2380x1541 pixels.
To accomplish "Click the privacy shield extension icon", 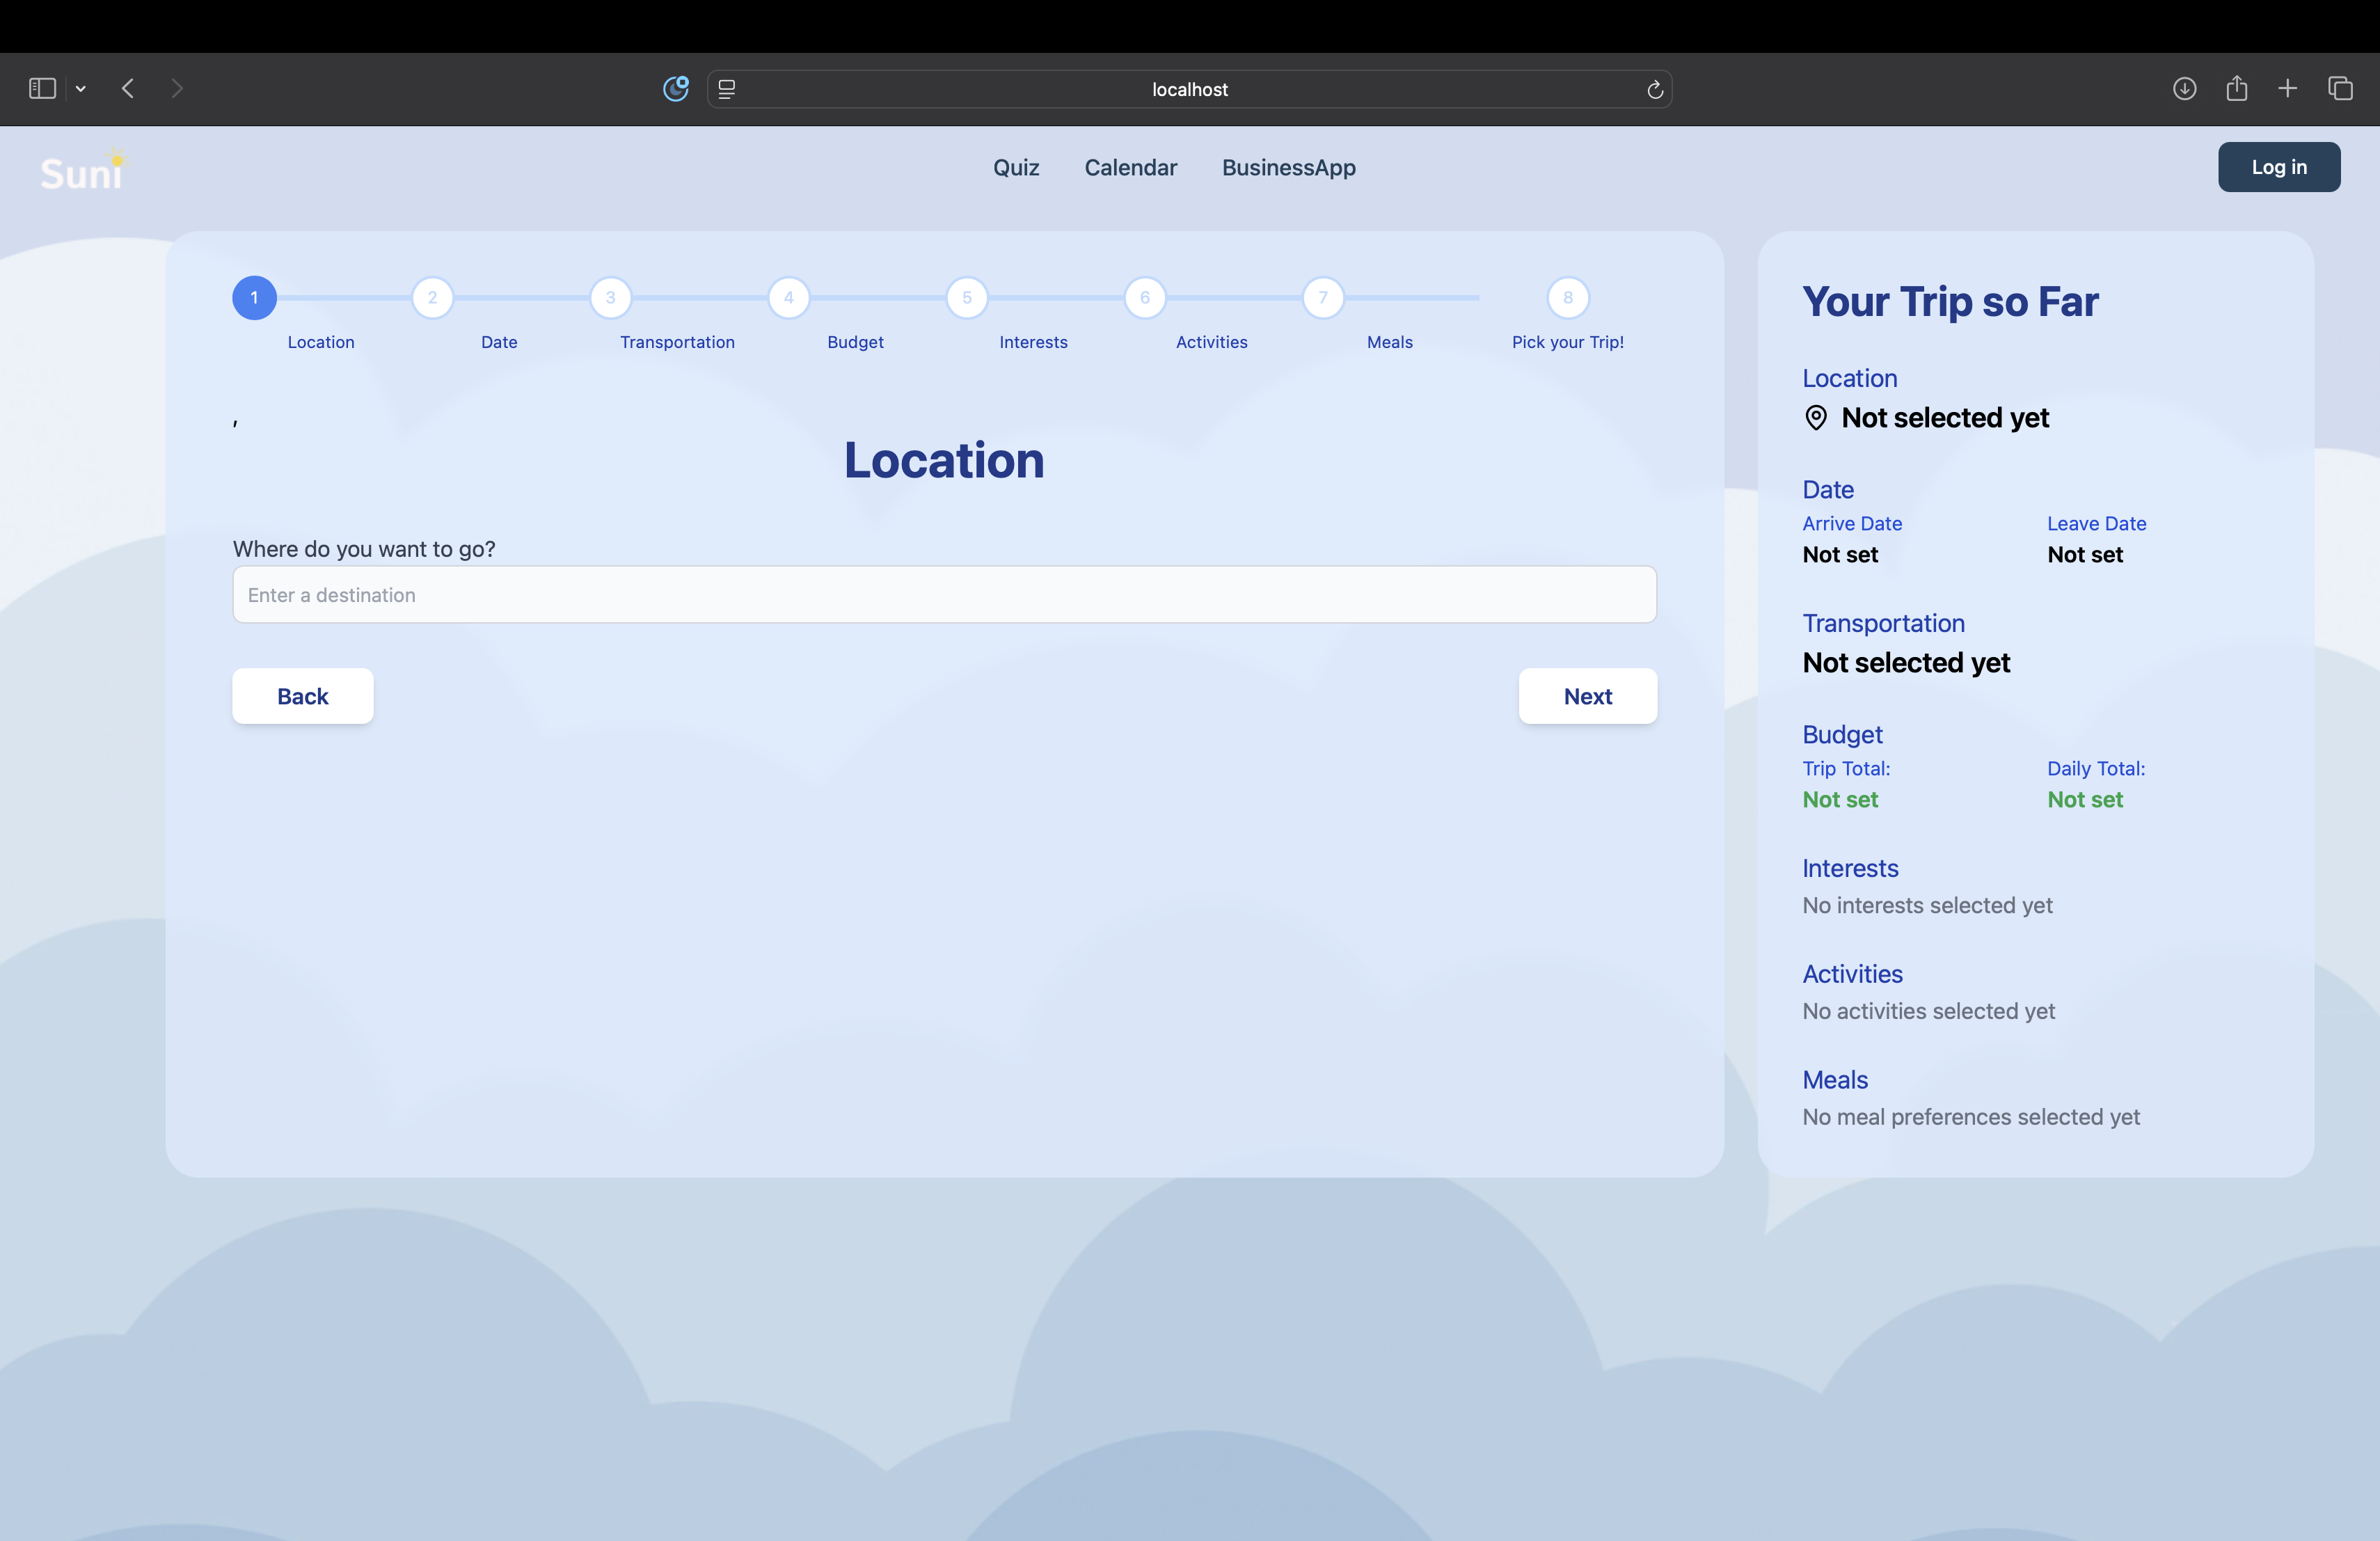I will [676, 89].
